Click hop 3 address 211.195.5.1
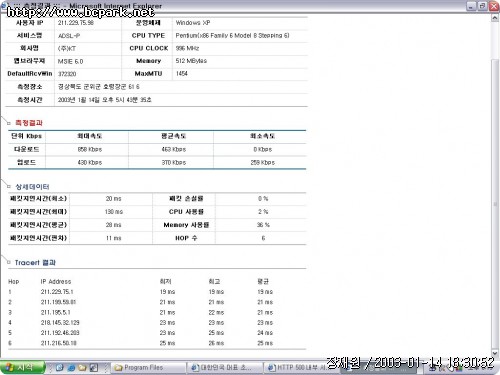Image resolution: width=500 pixels, height=375 pixels. click(55, 312)
